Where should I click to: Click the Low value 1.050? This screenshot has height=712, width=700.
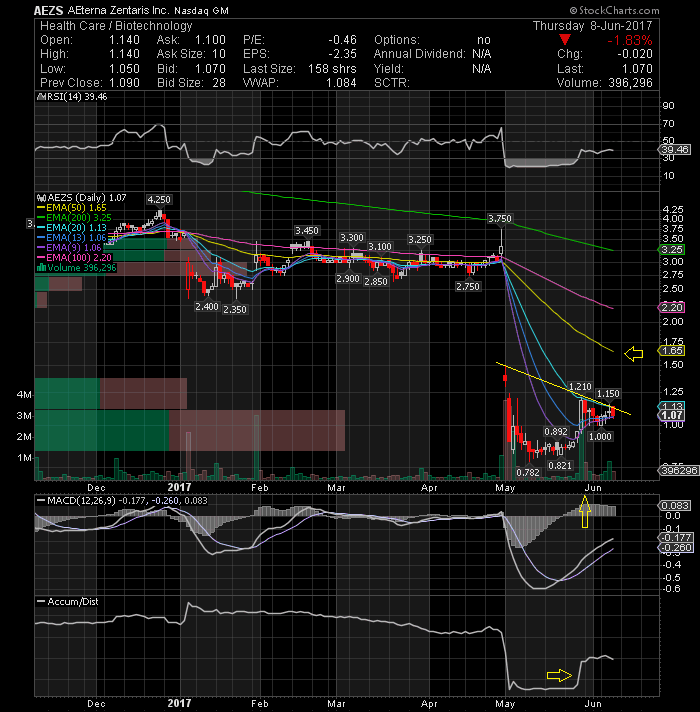(x=124, y=69)
